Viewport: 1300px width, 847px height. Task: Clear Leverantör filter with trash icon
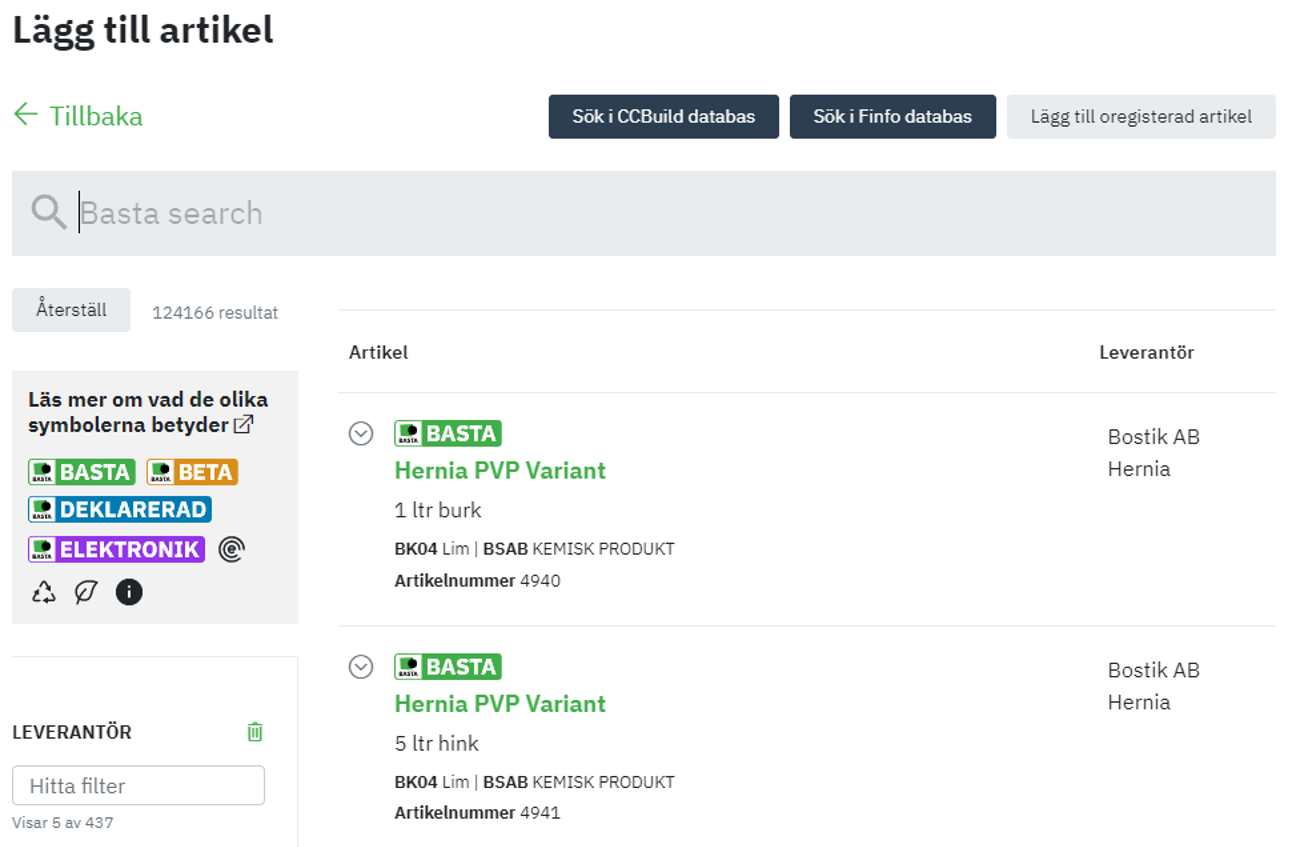255,732
